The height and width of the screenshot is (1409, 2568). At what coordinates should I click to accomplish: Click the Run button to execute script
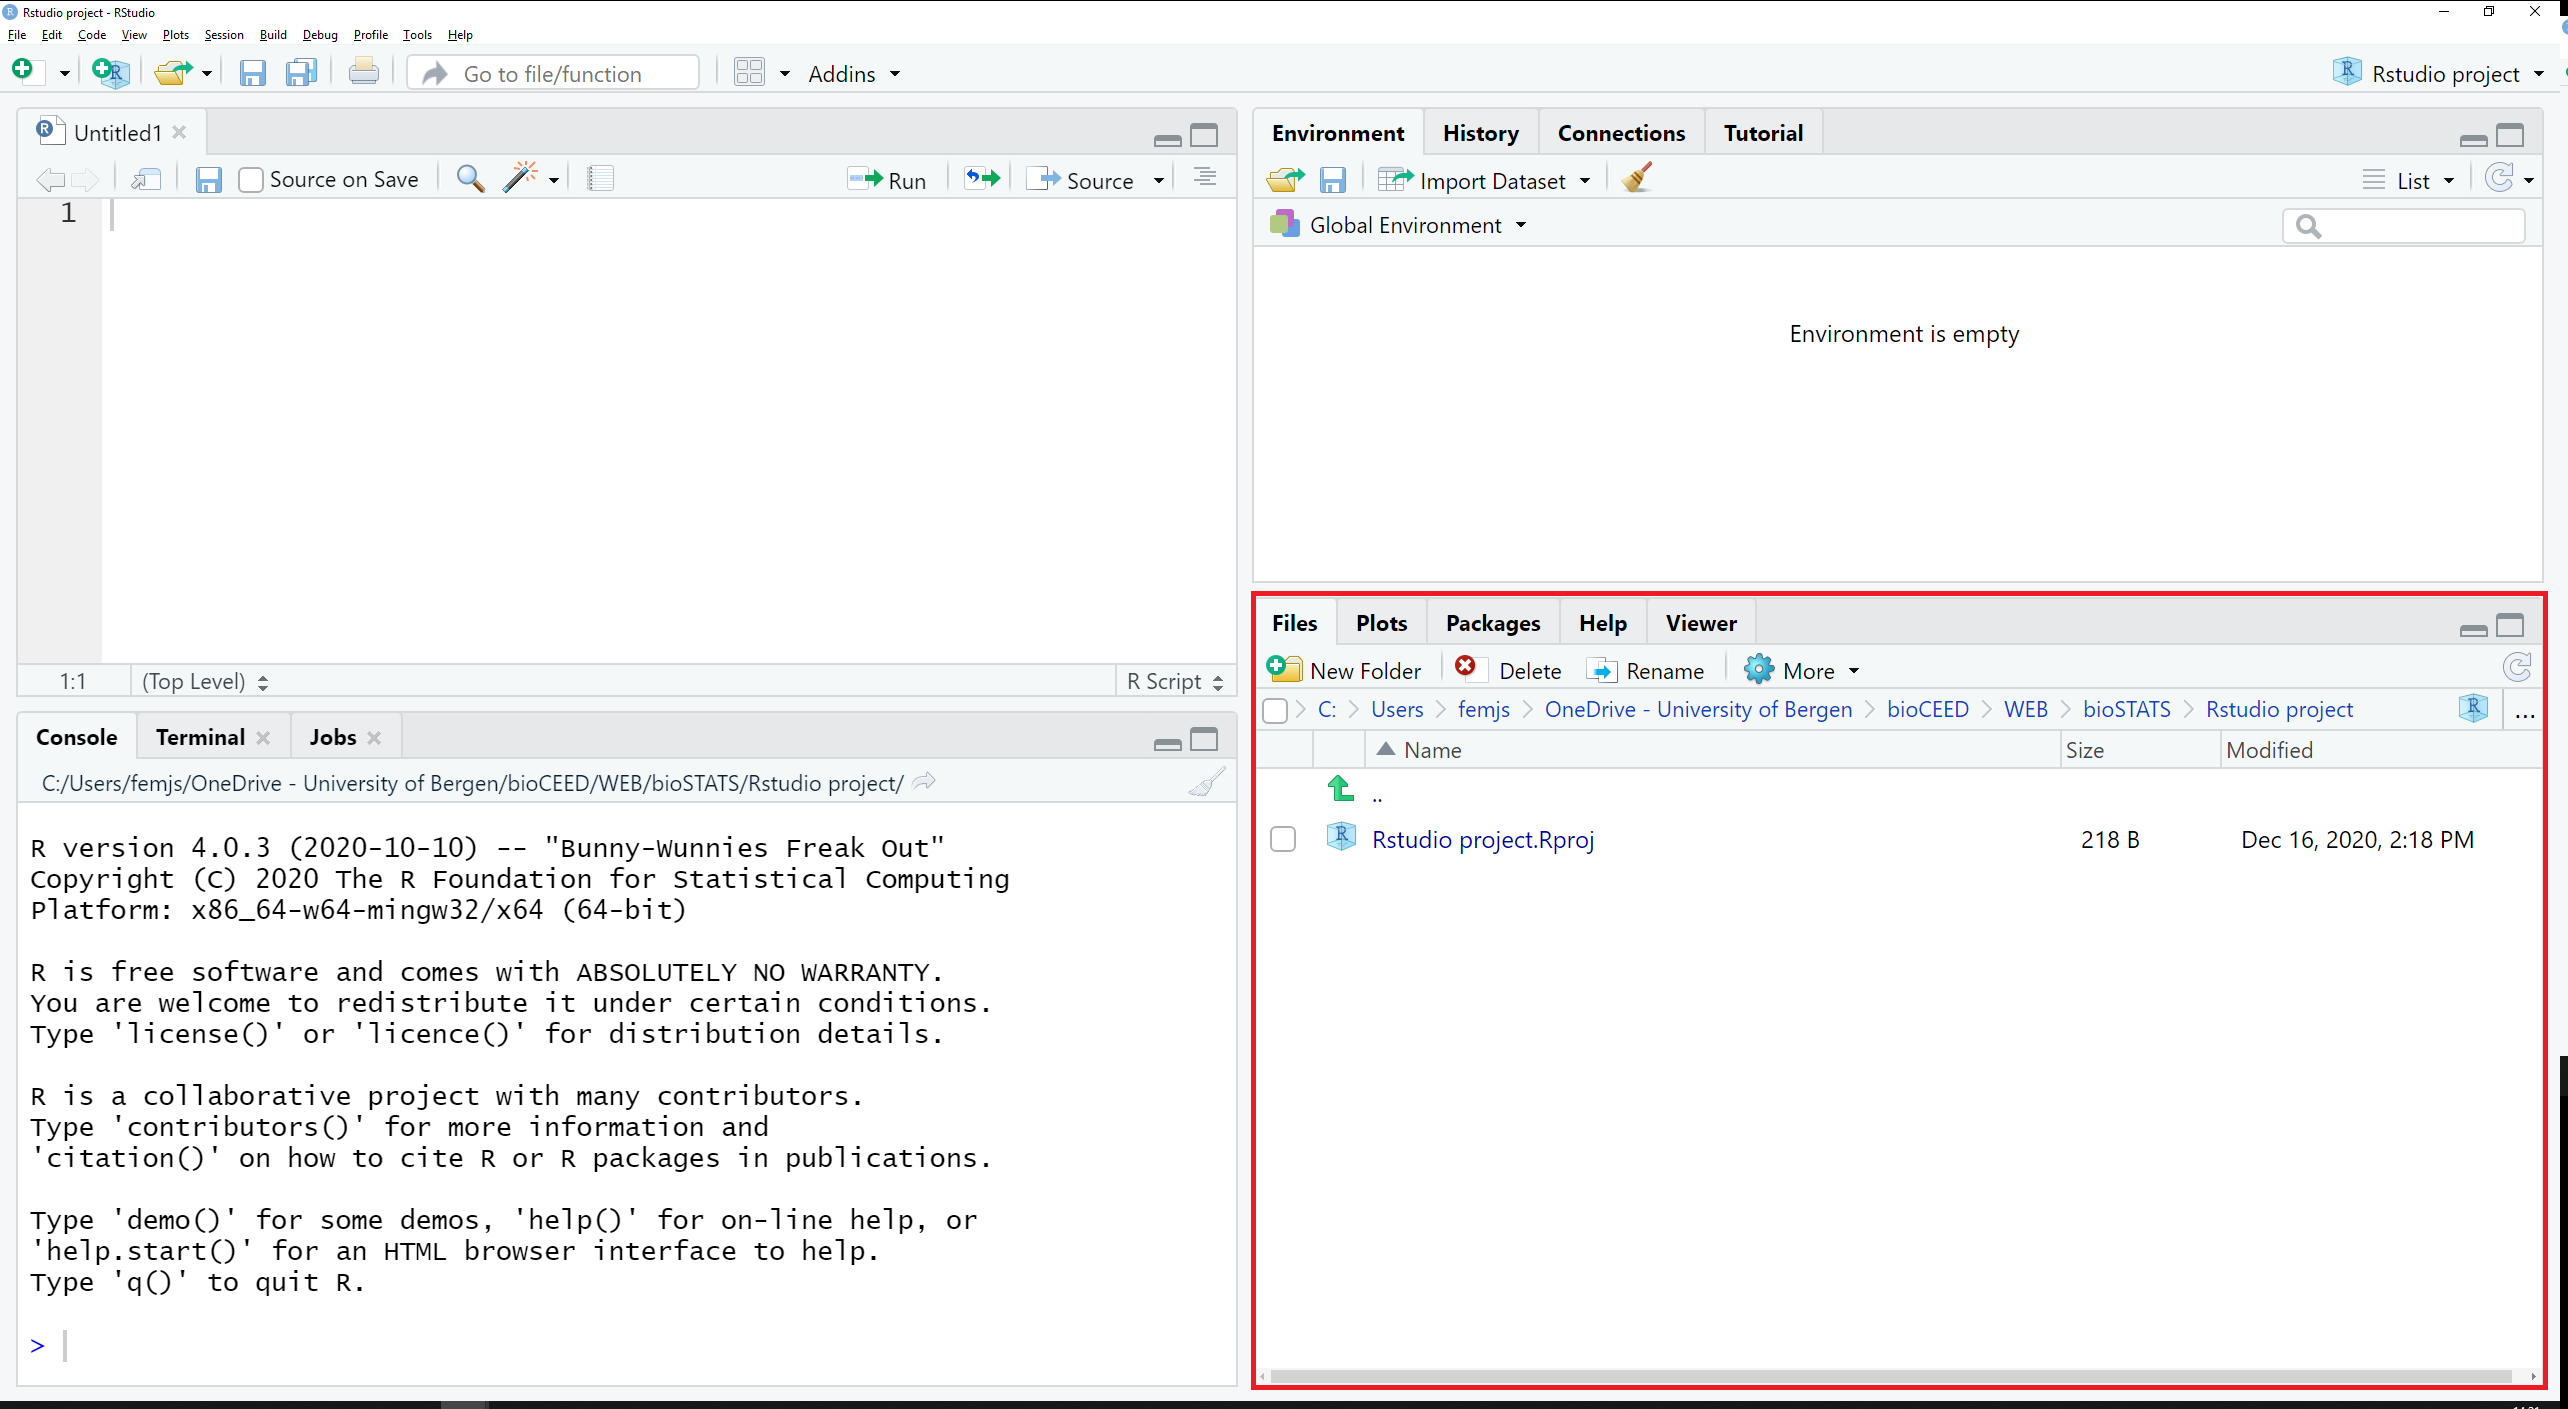coord(887,179)
